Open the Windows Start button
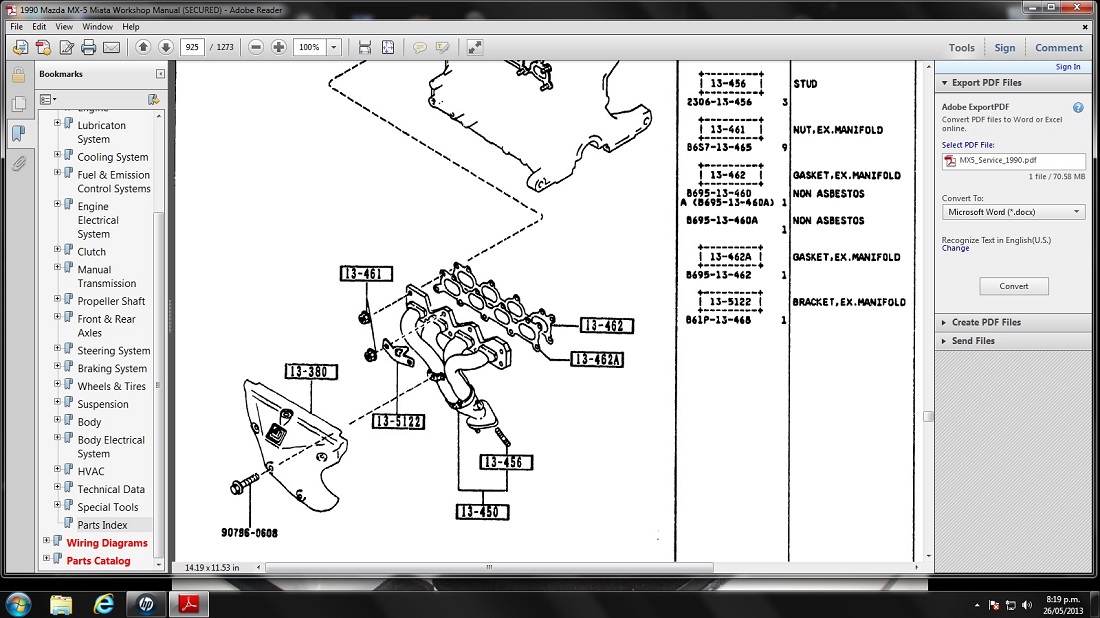Viewport: 1100px width, 618px height. (x=18, y=604)
